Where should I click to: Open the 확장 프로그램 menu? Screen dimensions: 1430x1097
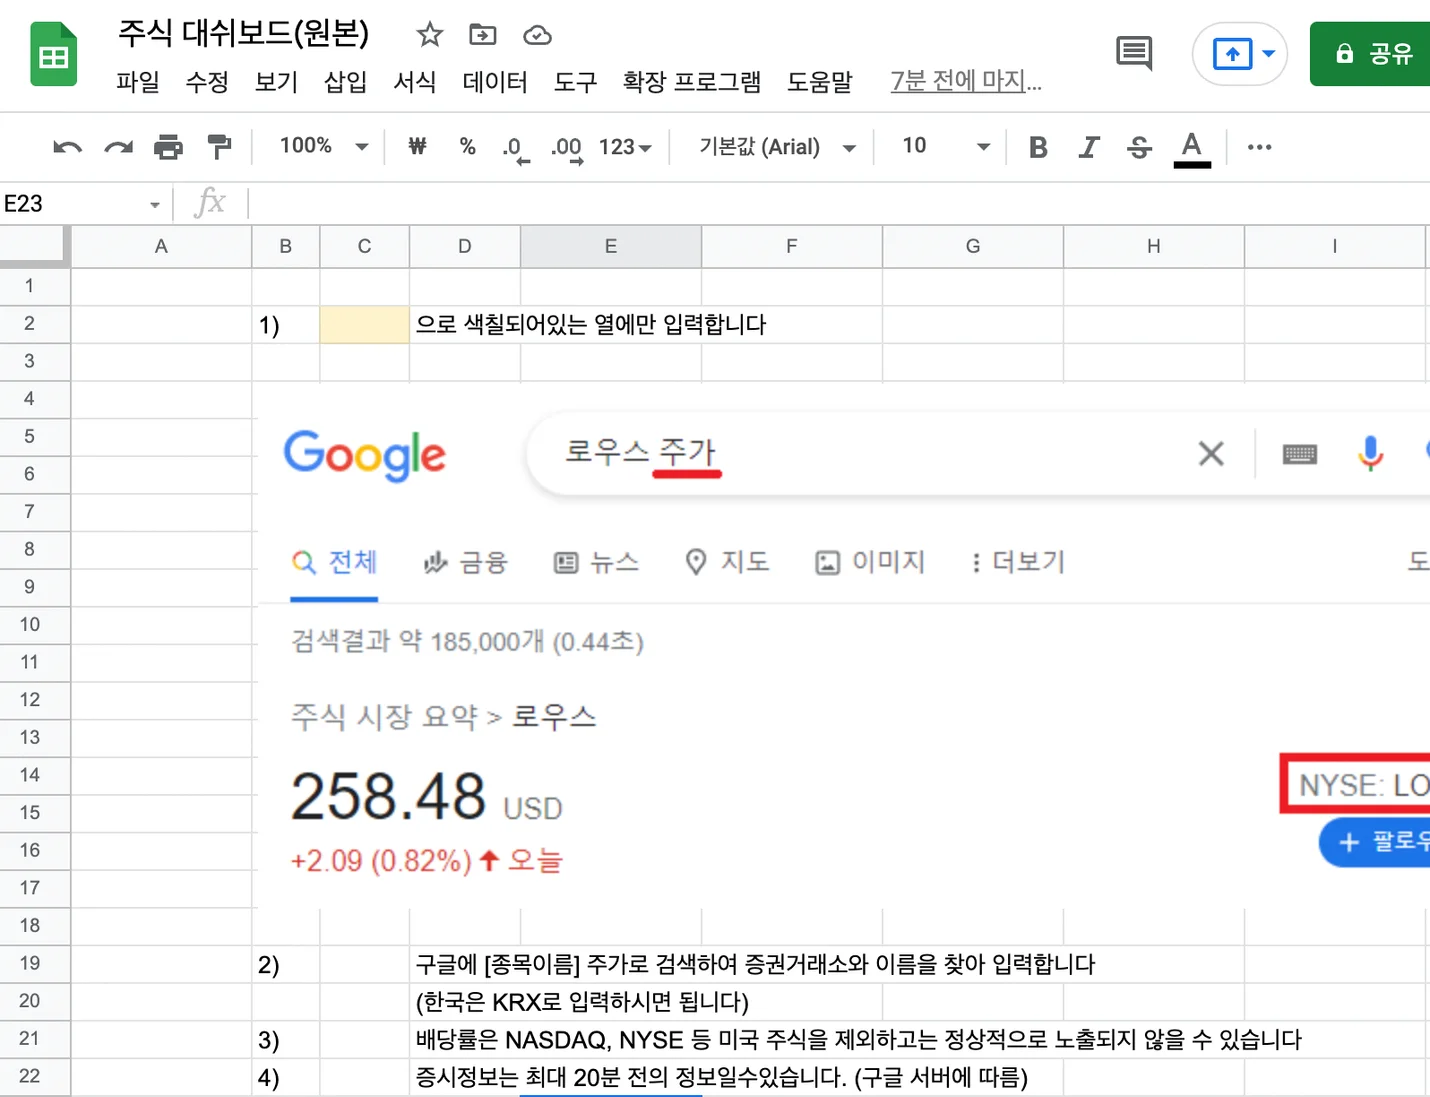click(x=691, y=82)
